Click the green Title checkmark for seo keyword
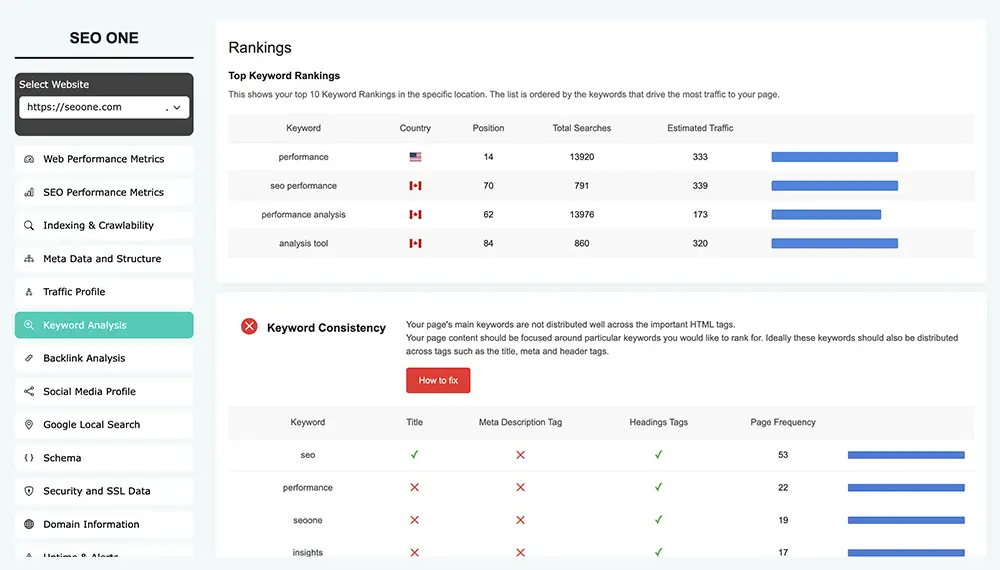 (x=415, y=455)
